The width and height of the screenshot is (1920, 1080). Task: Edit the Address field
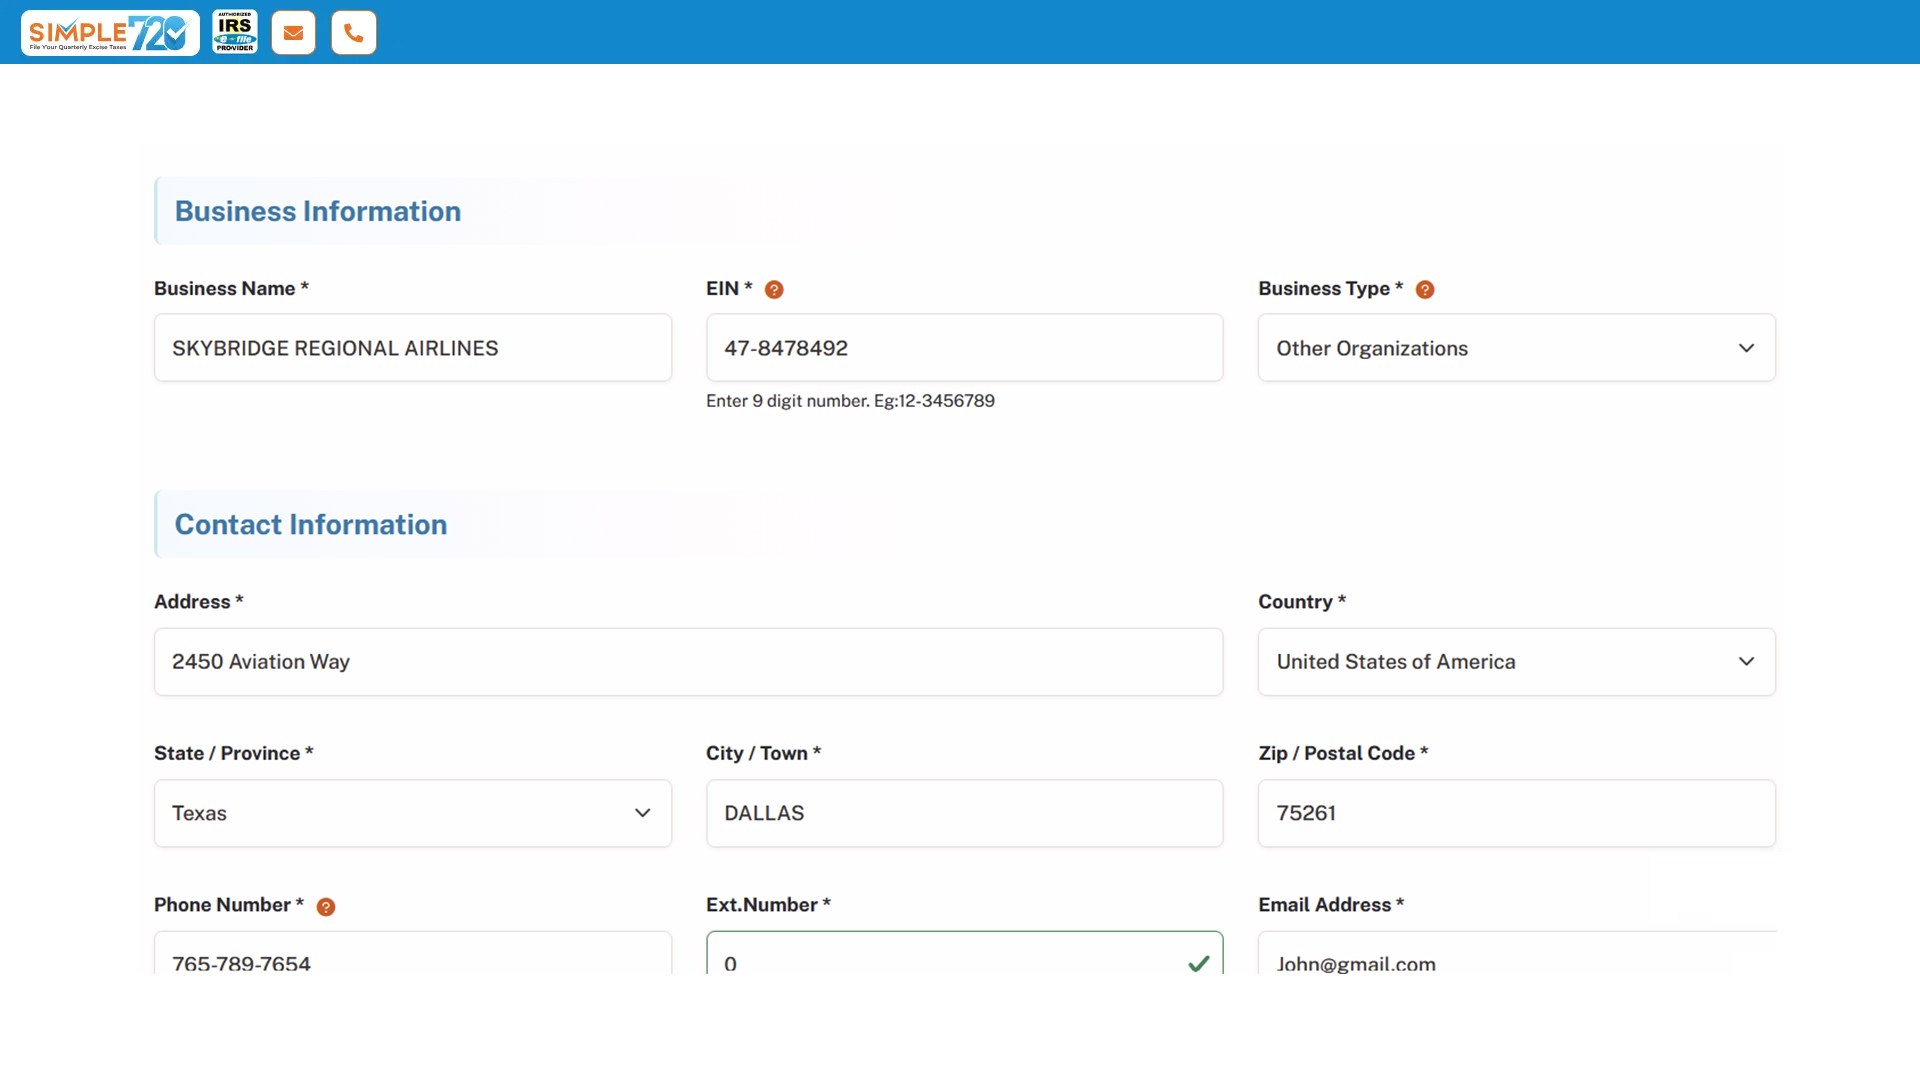[x=688, y=662]
